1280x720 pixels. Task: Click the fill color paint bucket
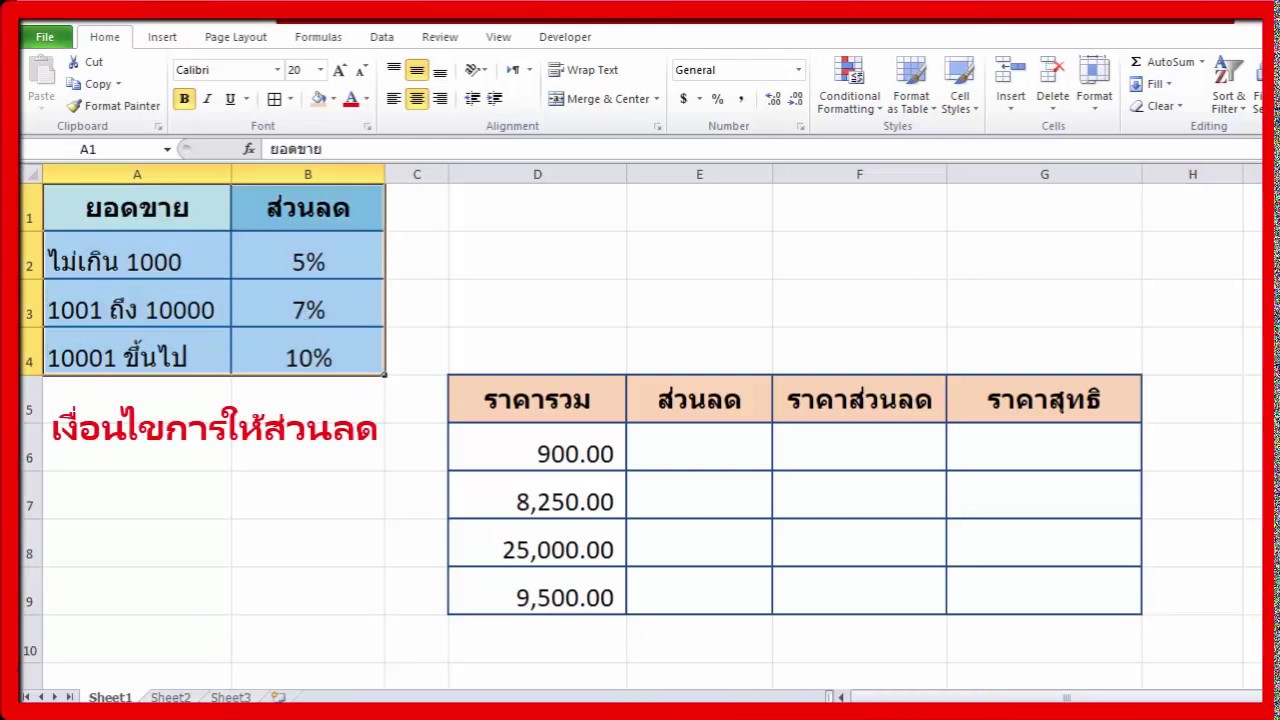coord(318,99)
